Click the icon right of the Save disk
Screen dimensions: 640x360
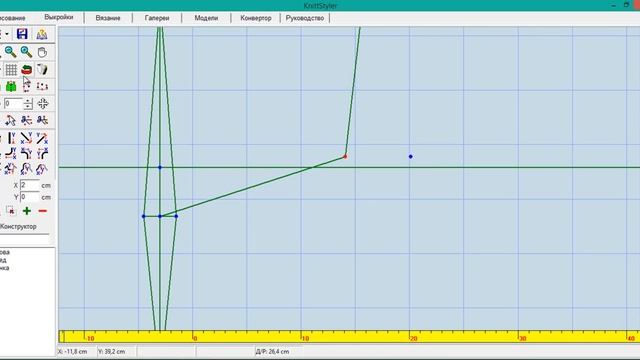click(x=42, y=34)
